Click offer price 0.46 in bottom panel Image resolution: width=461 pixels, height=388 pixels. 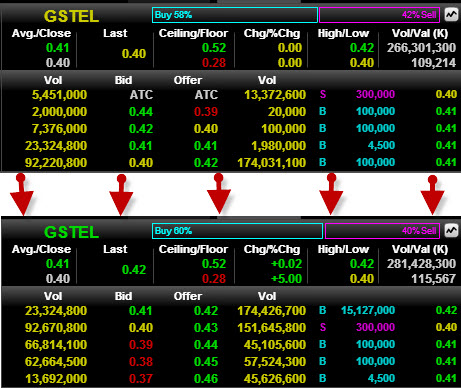coord(206,379)
